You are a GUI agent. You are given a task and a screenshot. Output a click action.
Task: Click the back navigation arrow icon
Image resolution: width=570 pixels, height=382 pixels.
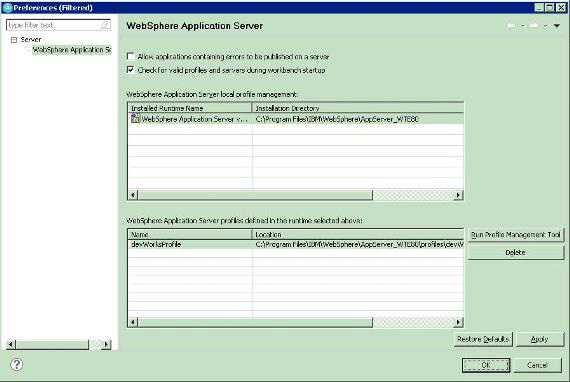511,25
